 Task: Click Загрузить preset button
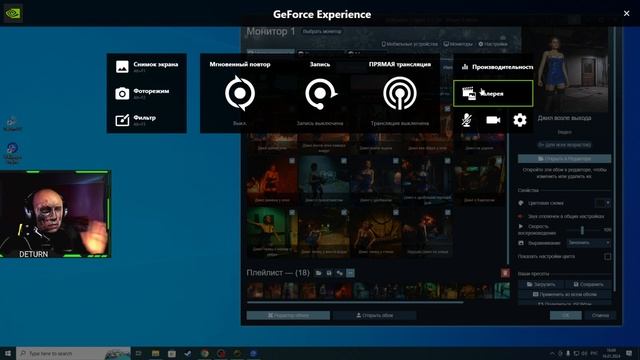tap(541, 284)
